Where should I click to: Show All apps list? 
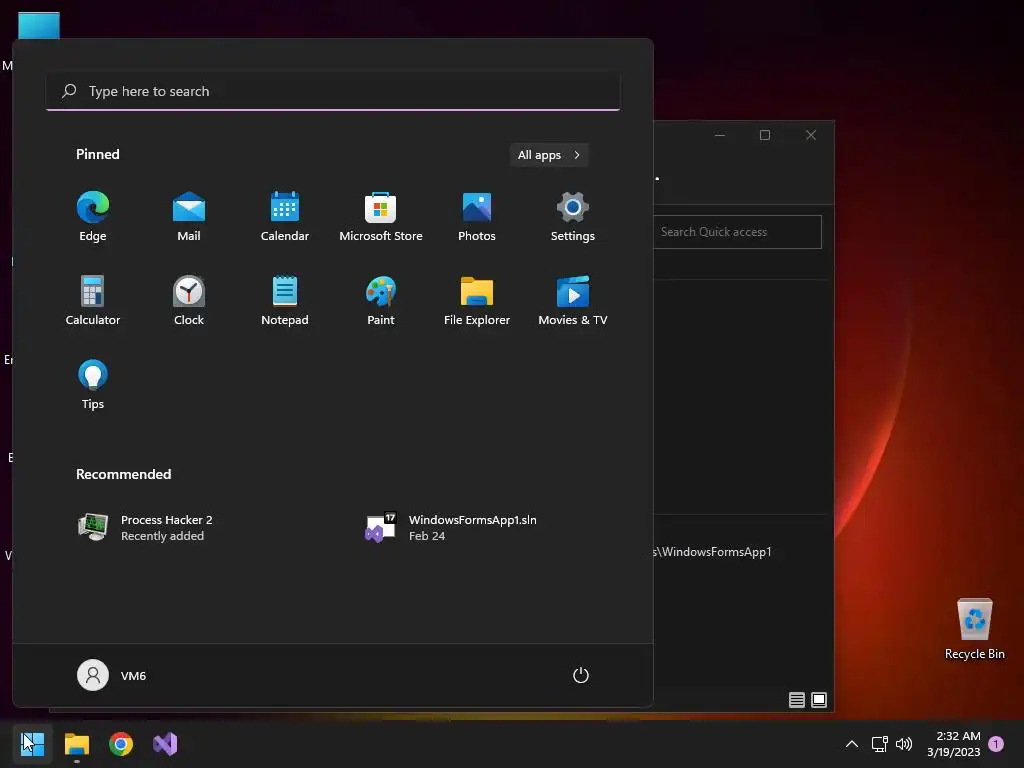coord(549,155)
